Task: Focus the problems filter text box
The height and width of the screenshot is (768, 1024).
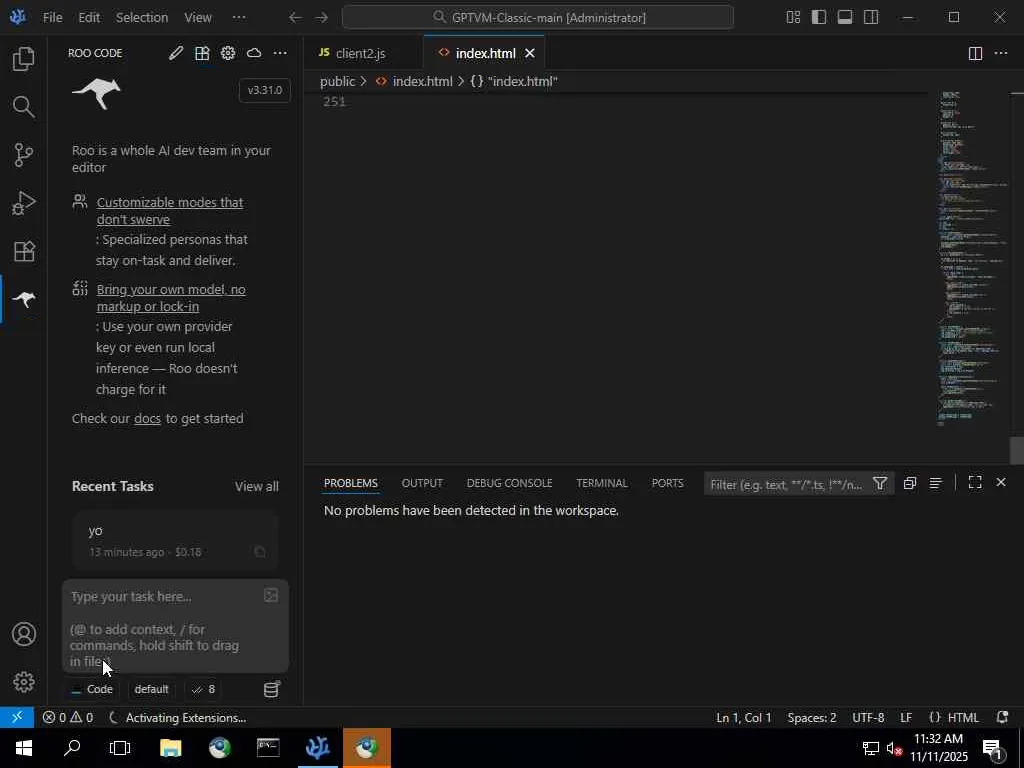Action: (787, 484)
